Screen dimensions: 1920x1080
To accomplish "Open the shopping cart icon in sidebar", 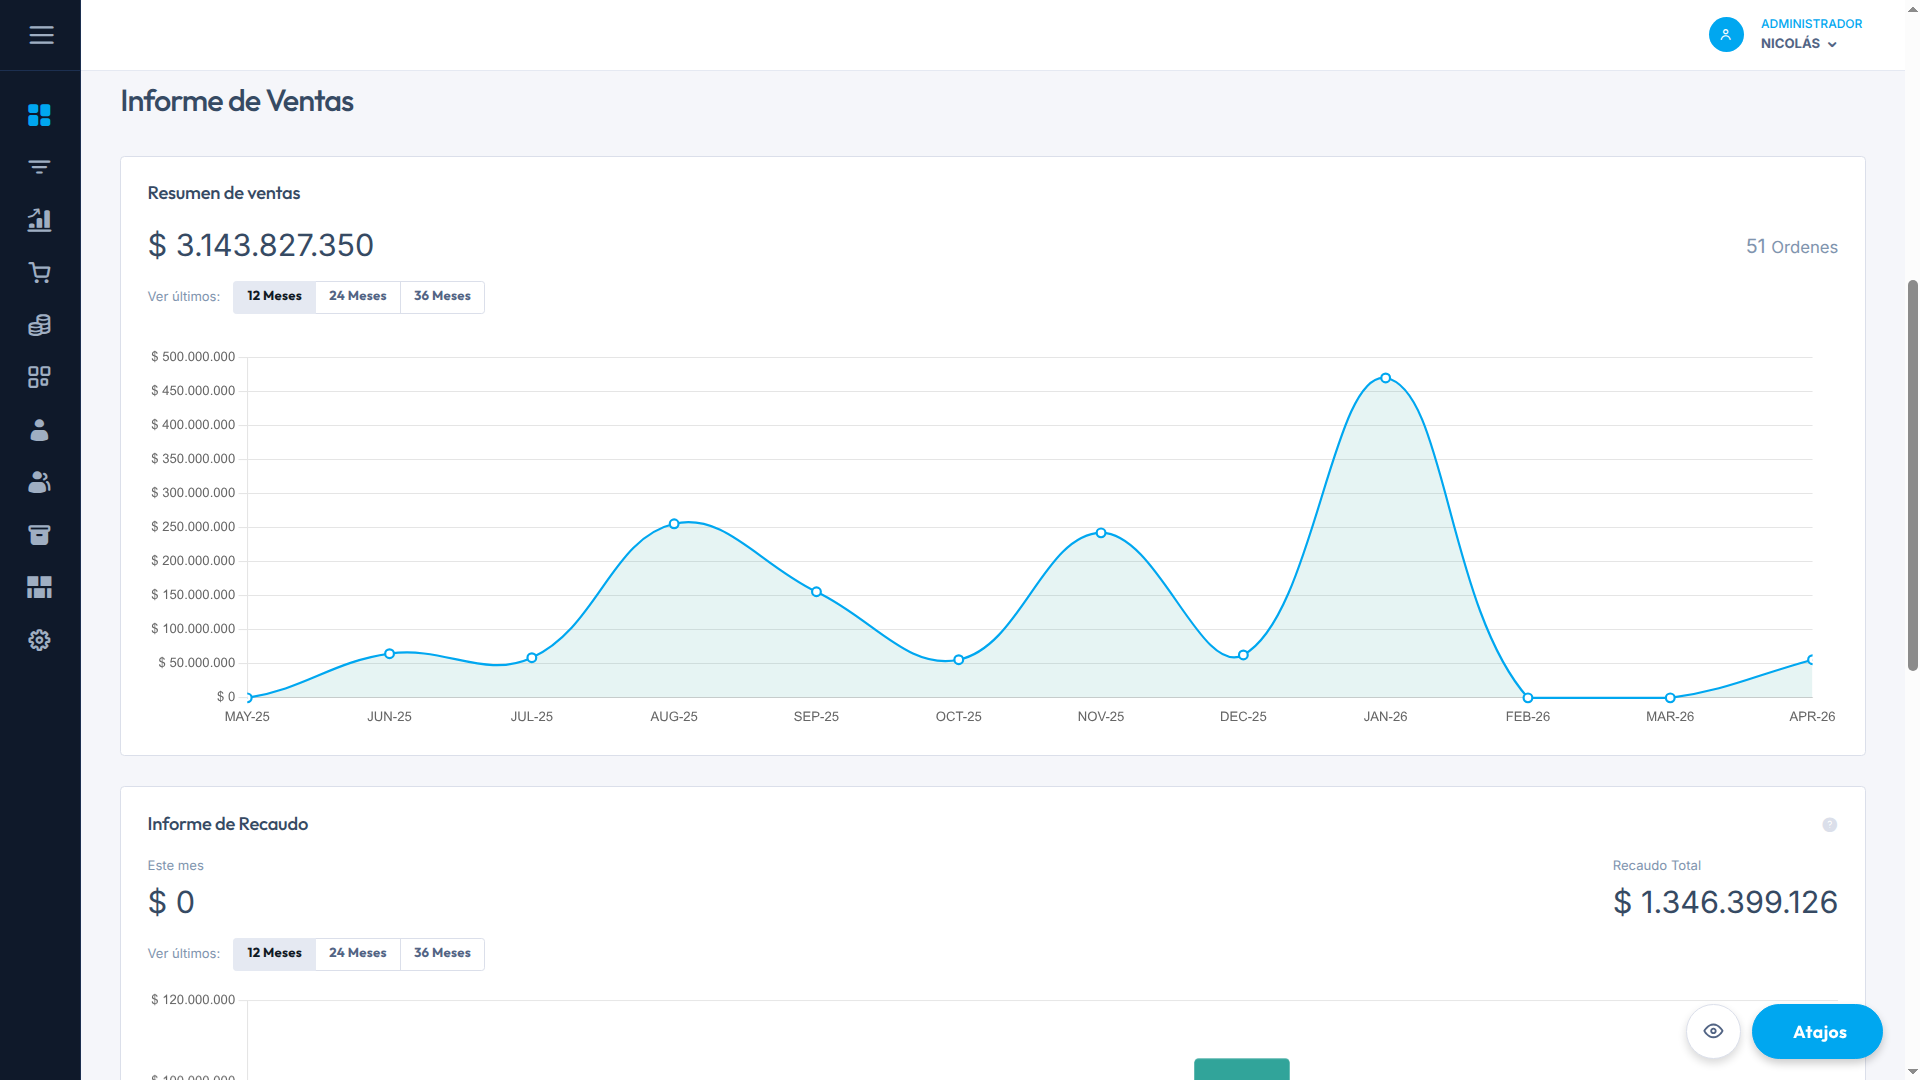I will click(39, 272).
